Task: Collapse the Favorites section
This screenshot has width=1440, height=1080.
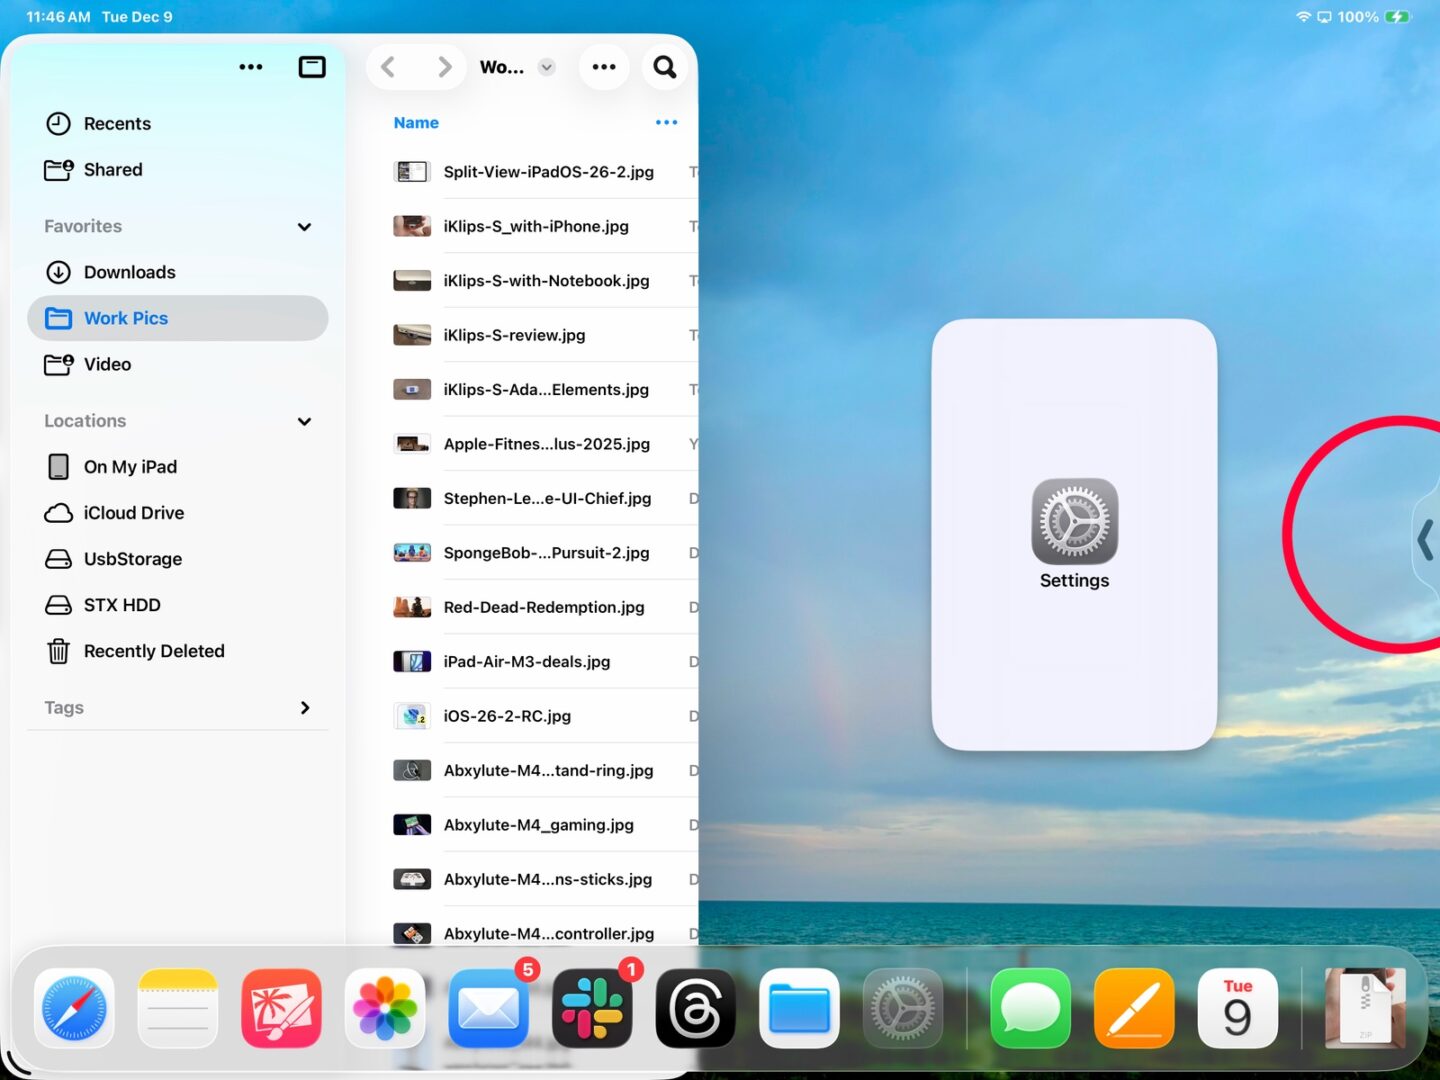Action: pos(304,227)
